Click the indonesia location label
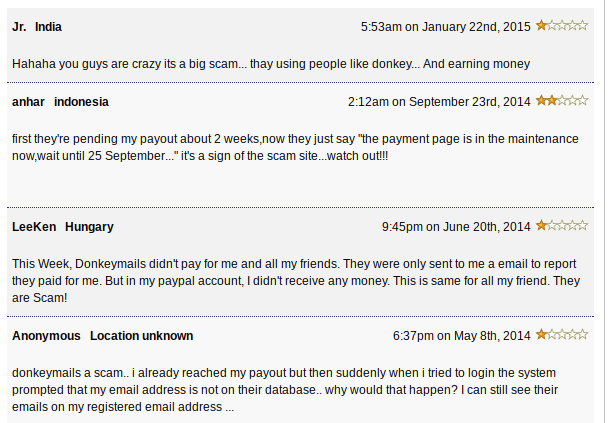Screen dimensions: 612x423 point(81,102)
